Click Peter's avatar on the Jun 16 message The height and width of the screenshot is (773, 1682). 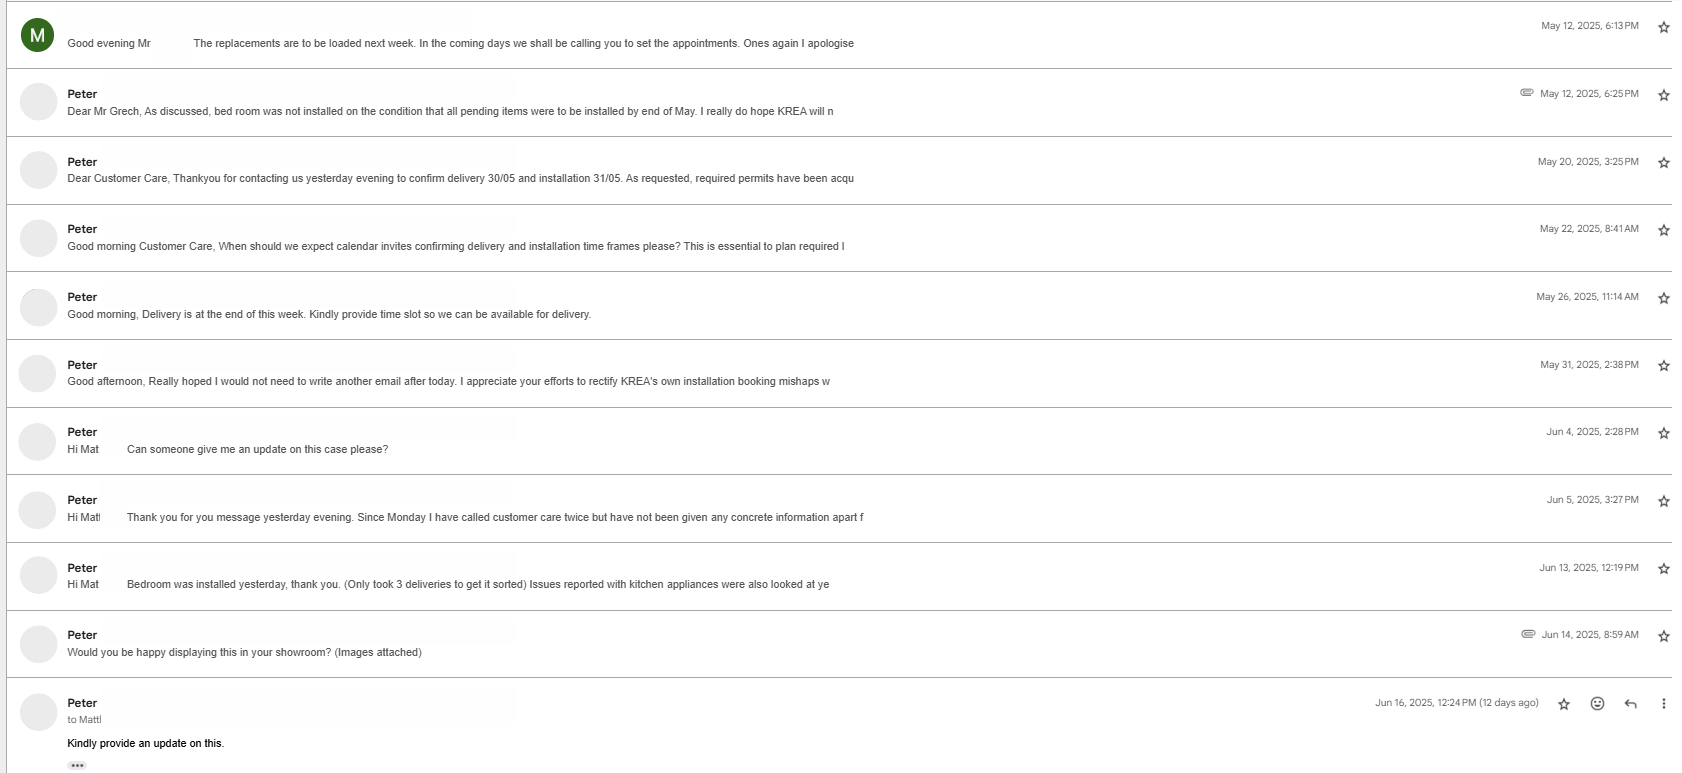click(x=38, y=712)
